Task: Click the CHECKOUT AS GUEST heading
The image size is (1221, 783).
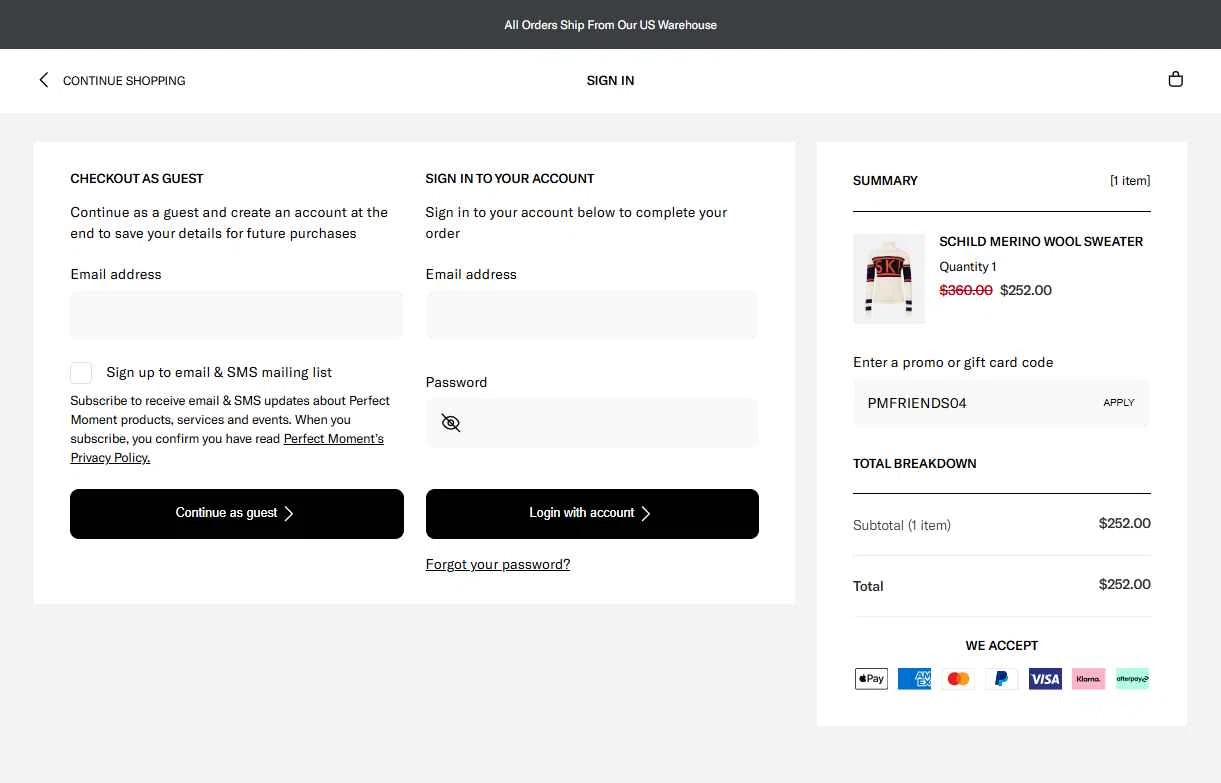Action: (137, 179)
